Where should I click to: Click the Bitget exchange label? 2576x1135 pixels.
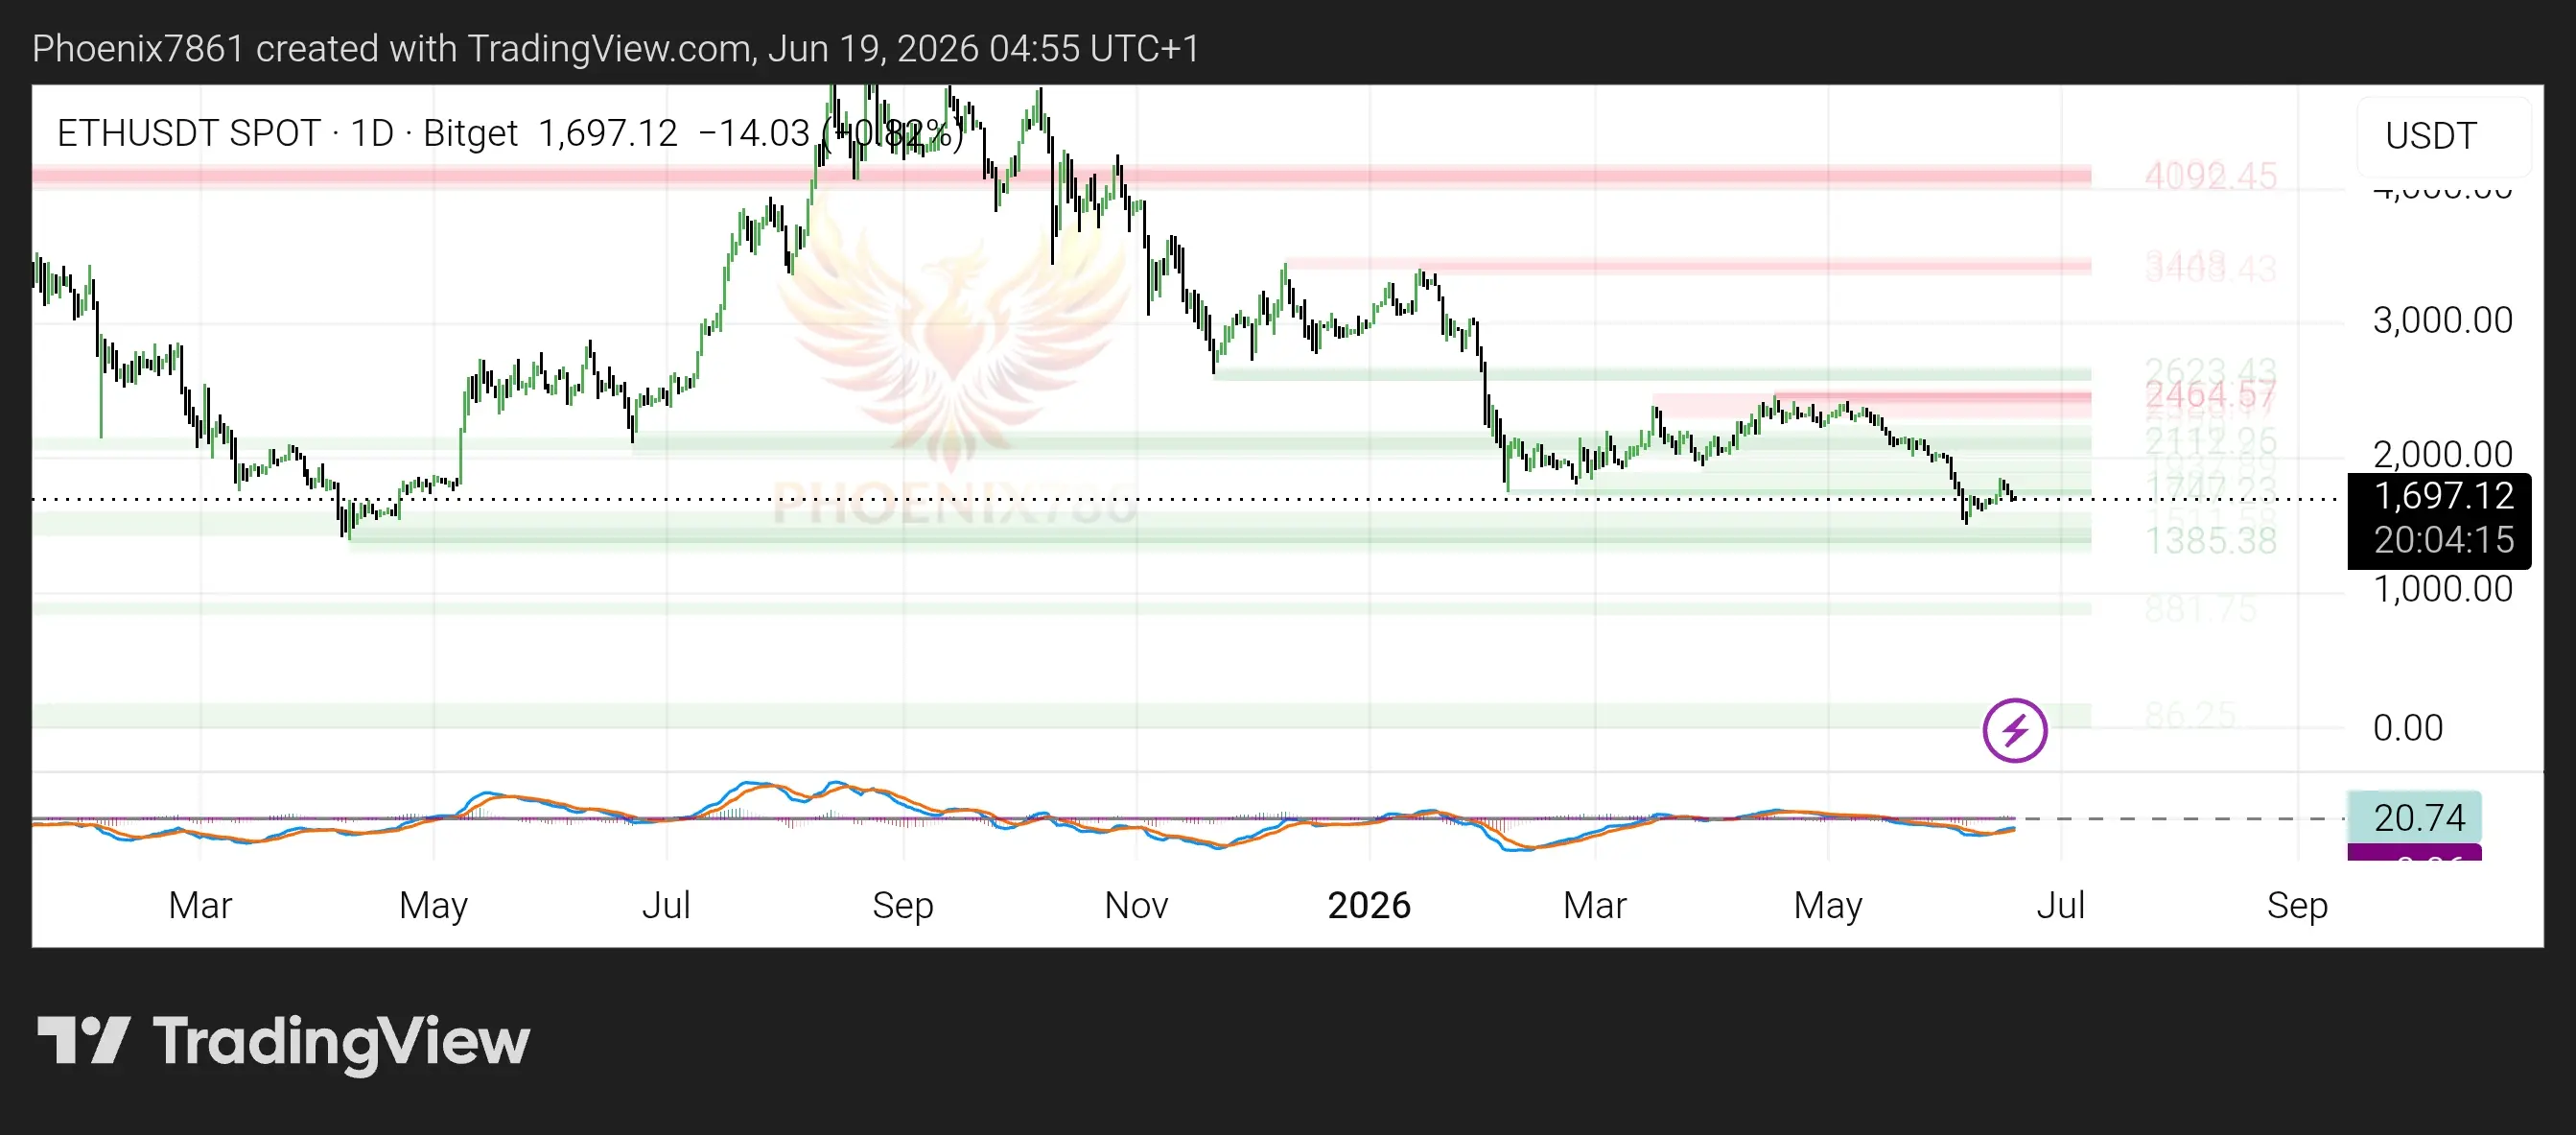pyautogui.click(x=470, y=133)
